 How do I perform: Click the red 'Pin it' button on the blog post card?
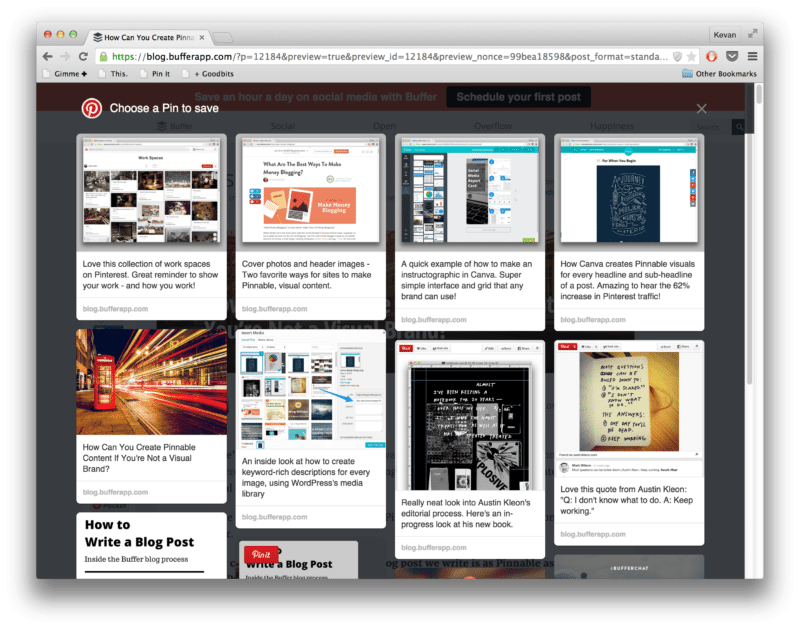pos(263,556)
